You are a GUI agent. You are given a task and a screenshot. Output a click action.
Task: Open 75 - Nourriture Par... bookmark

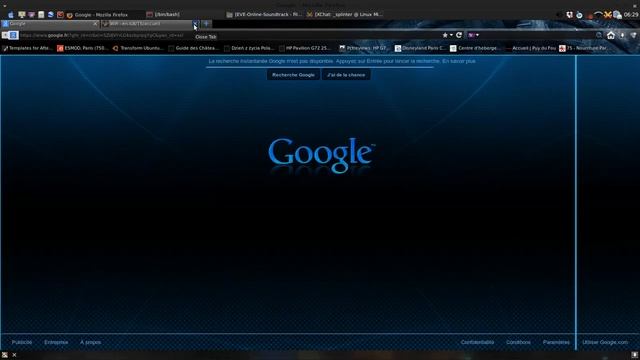(584, 48)
